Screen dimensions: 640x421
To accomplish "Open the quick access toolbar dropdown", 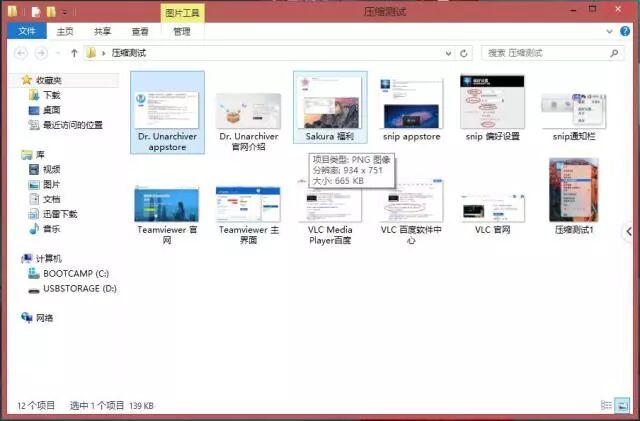I will [x=64, y=12].
